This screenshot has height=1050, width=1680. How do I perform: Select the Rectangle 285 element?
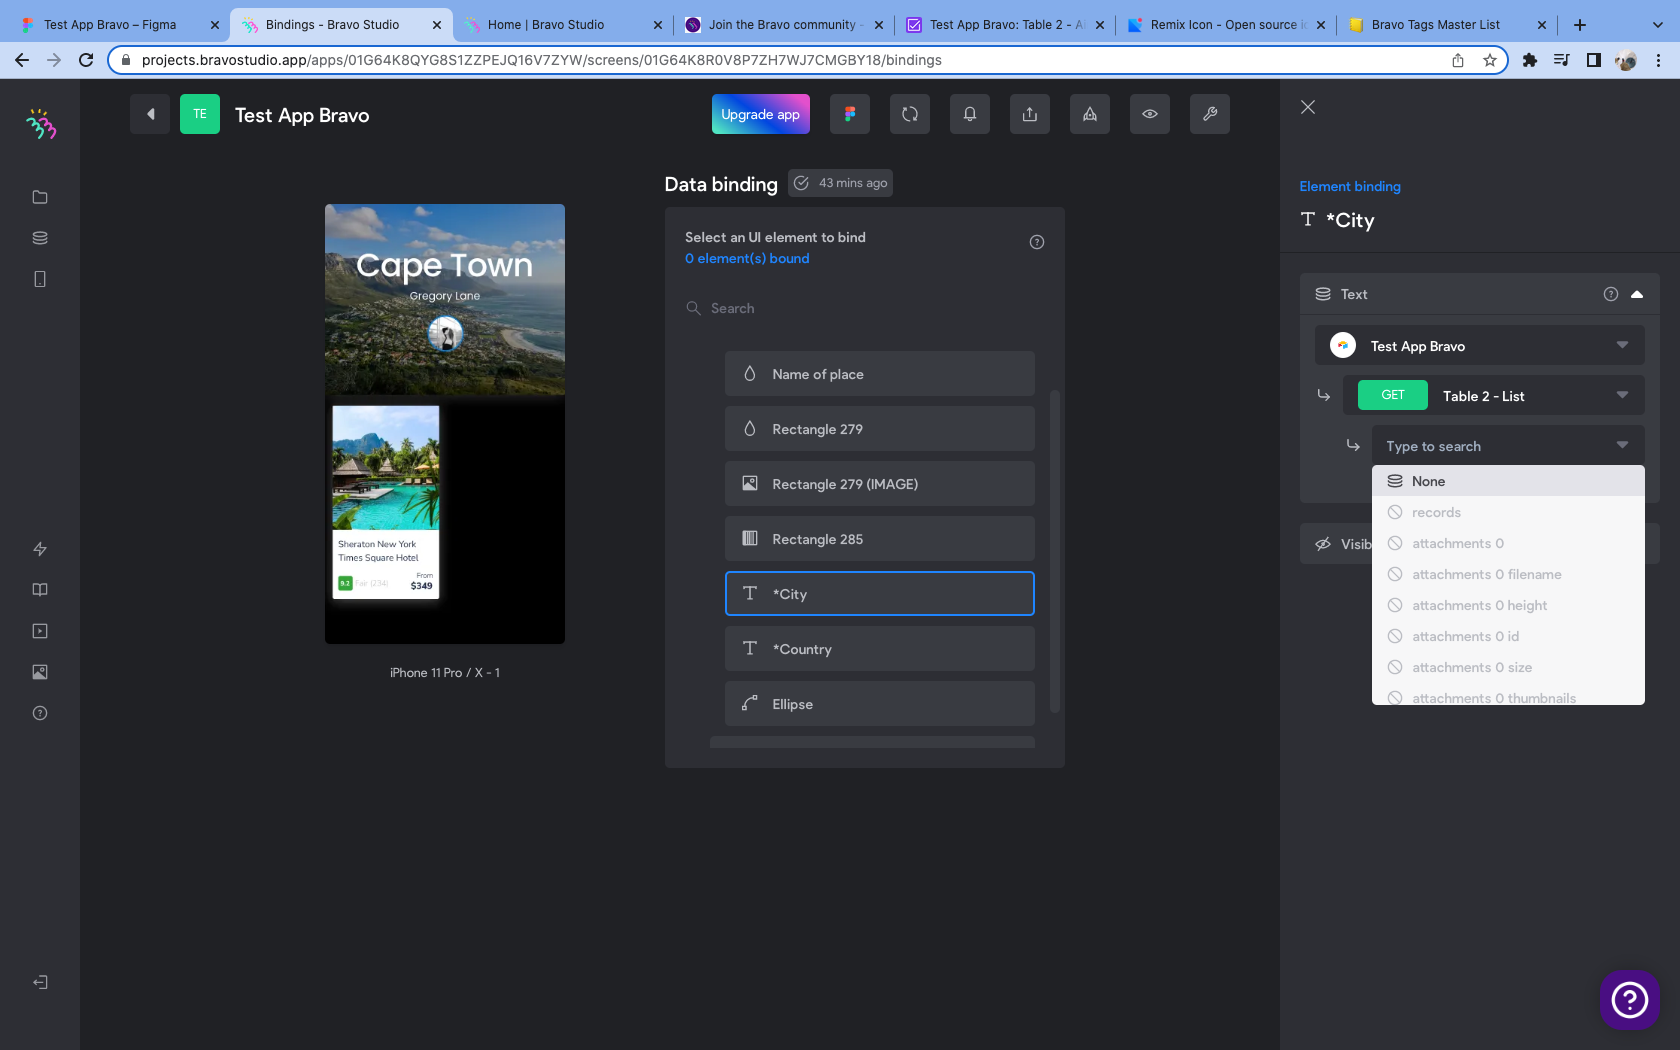[880, 539]
